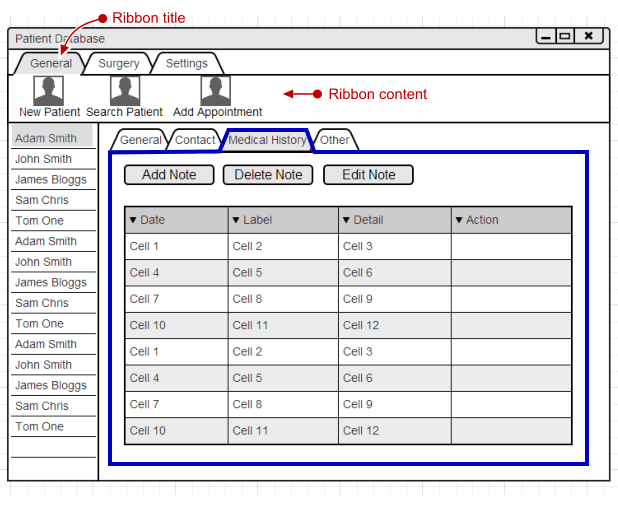This screenshot has width=618, height=505.
Task: Click the Add Note button
Action: [169, 175]
